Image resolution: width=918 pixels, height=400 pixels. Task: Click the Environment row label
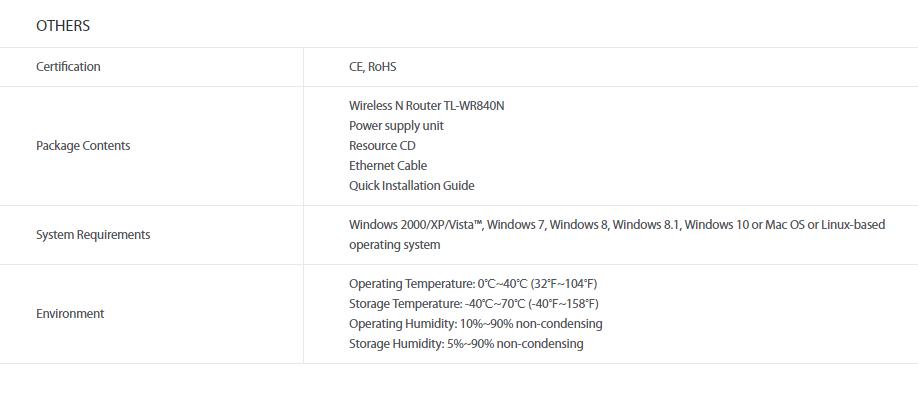(x=70, y=314)
